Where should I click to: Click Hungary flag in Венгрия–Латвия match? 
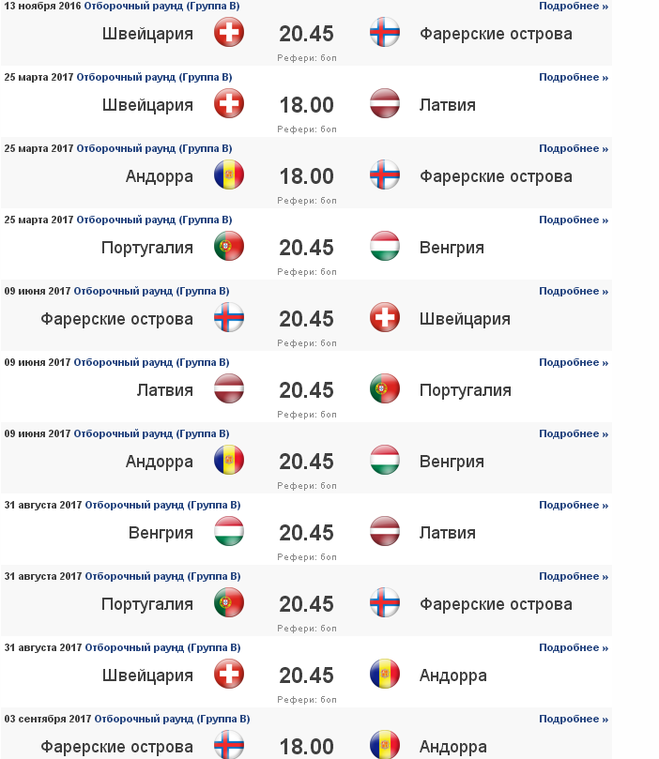[229, 532]
